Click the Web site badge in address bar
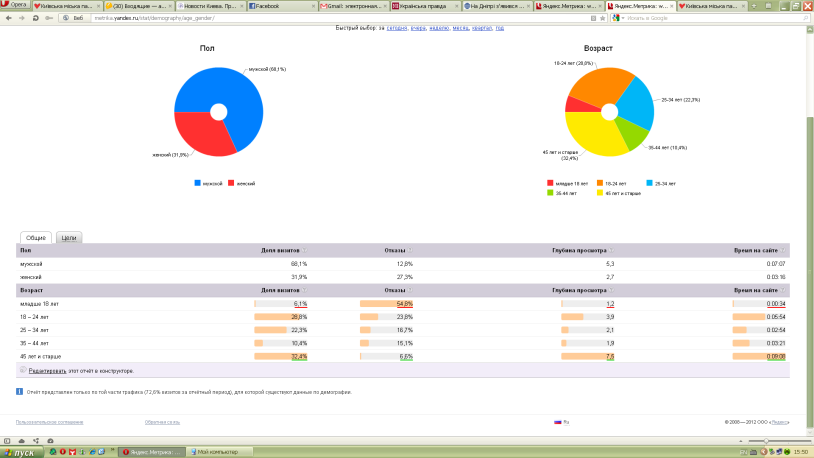 tap(74, 18)
